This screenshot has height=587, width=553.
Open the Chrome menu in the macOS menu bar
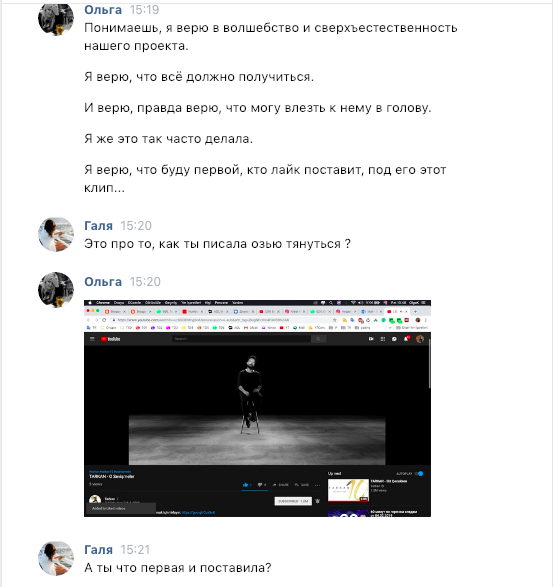point(103,303)
